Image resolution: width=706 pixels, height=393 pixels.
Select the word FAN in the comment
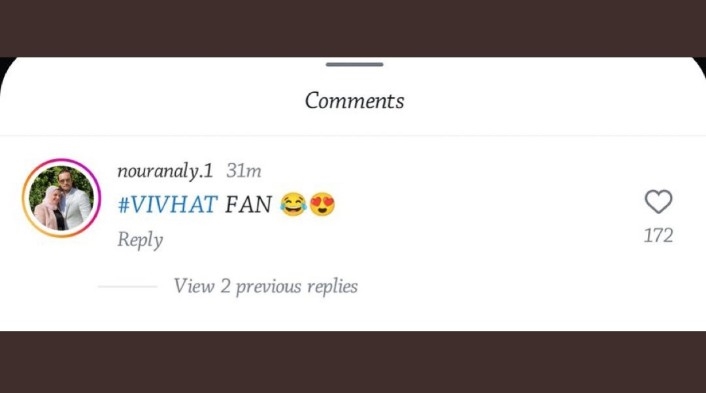[x=249, y=205]
